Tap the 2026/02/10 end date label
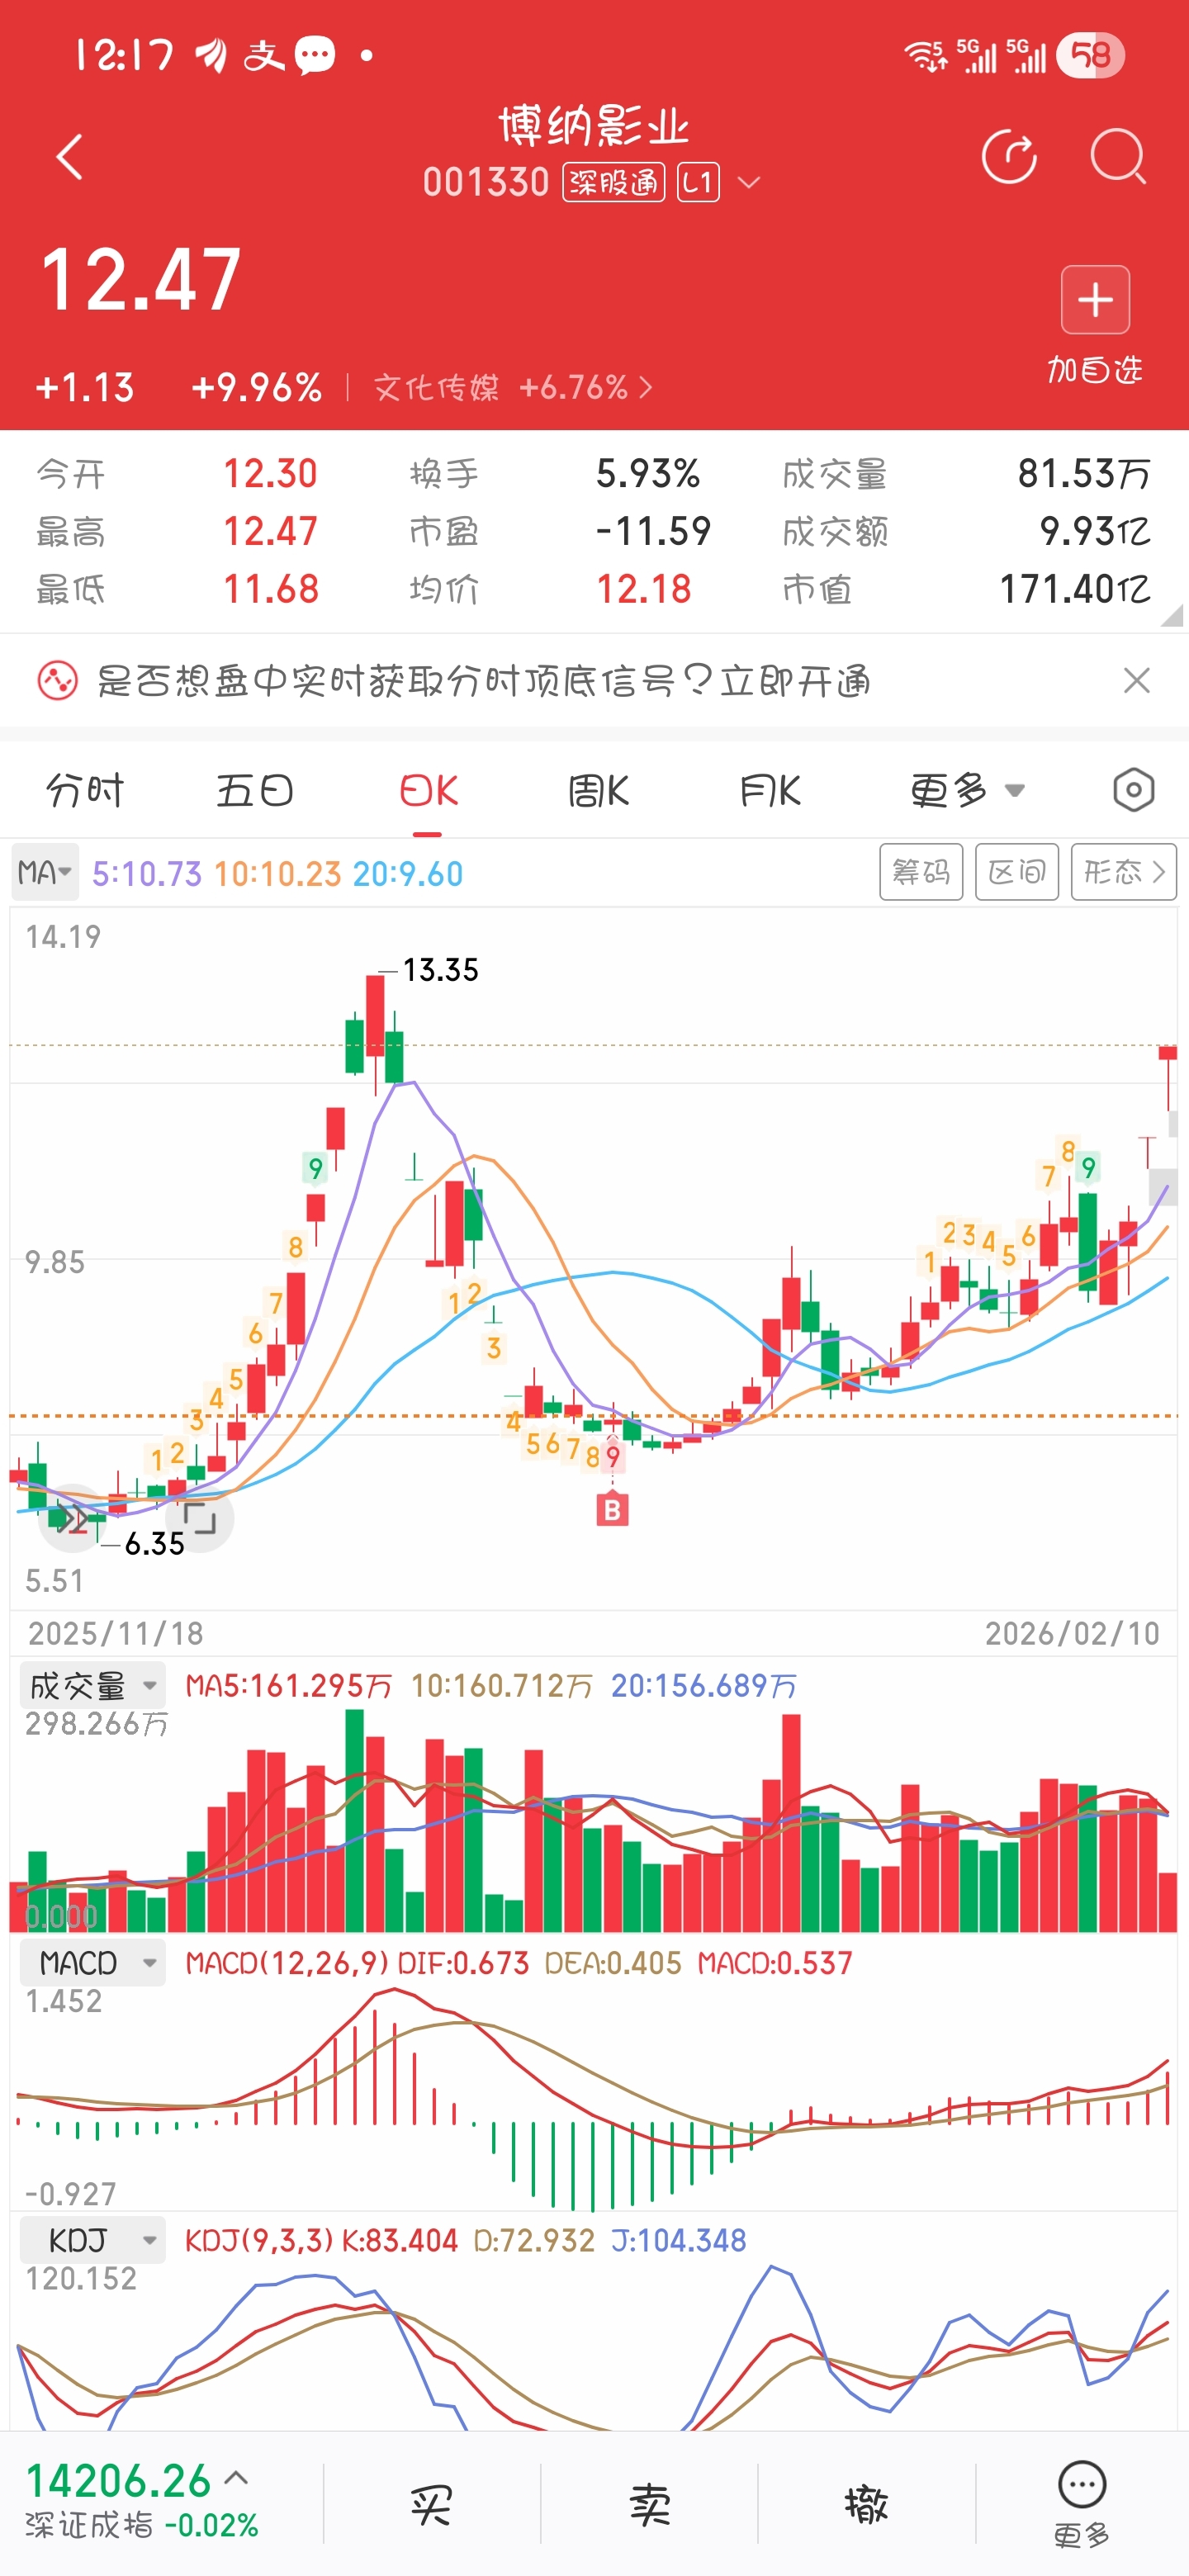The image size is (1189, 2576). point(1072,1633)
